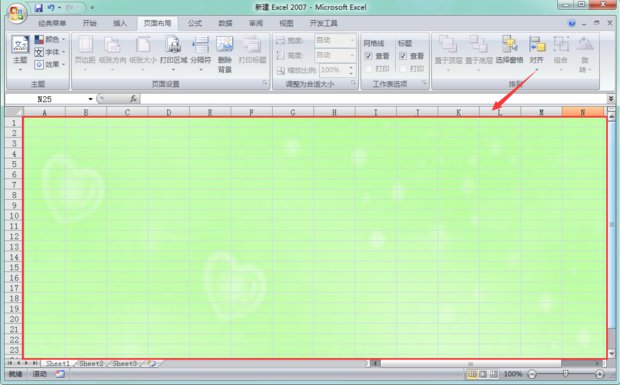The height and width of the screenshot is (385, 620).
Task: Expand the formula bar with the double chevron
Action: pos(611,99)
